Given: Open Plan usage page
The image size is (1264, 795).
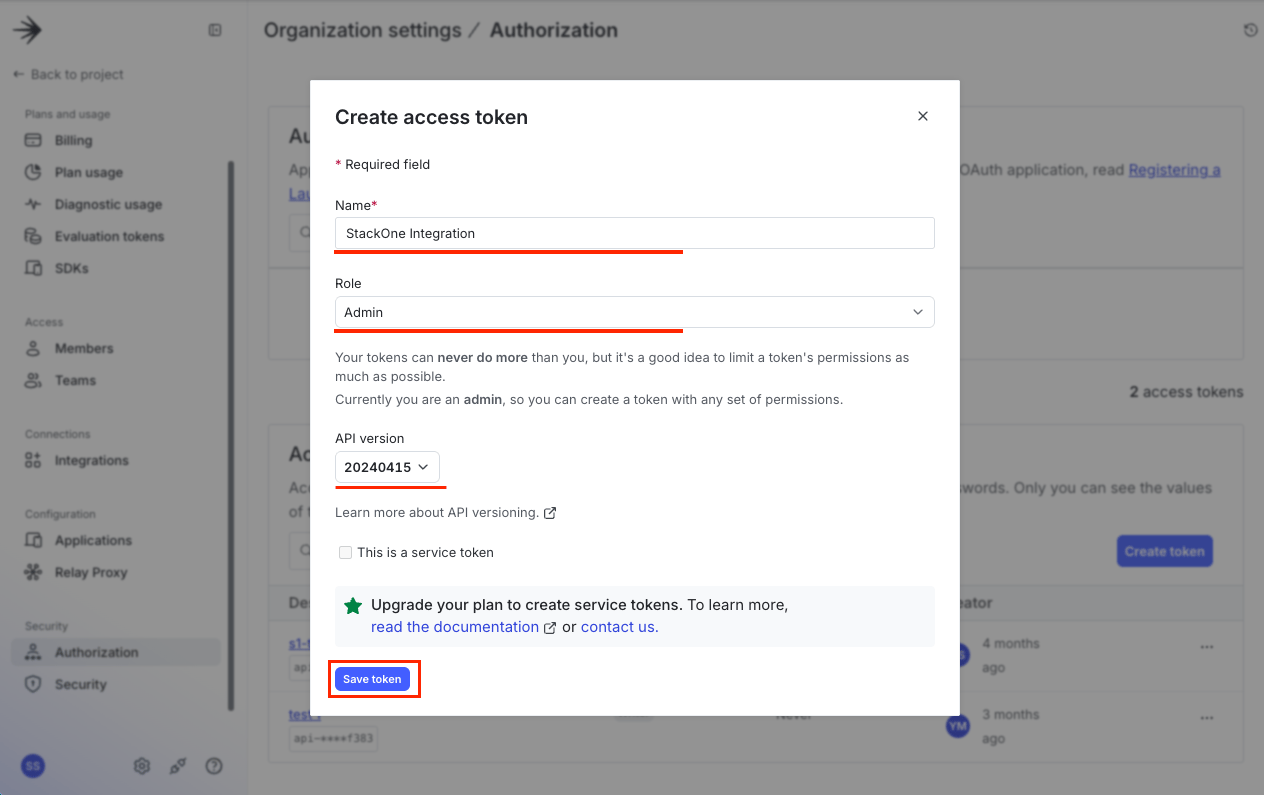Looking at the screenshot, I should point(88,172).
